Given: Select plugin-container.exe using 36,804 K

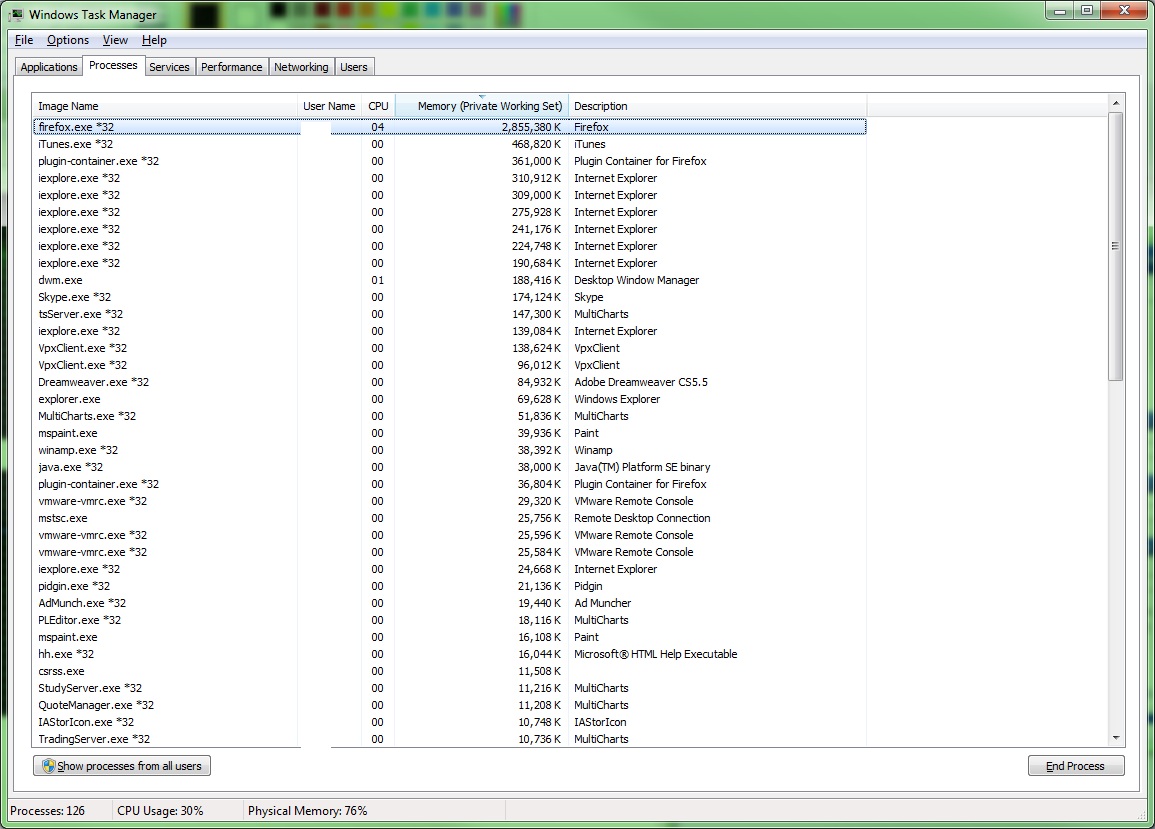Looking at the screenshot, I should coord(449,483).
